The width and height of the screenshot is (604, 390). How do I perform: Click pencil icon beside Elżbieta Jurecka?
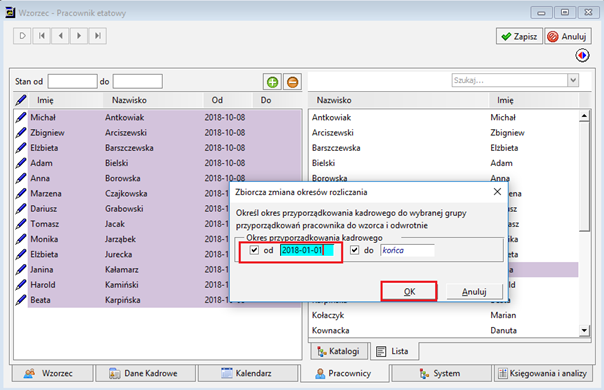(21, 254)
